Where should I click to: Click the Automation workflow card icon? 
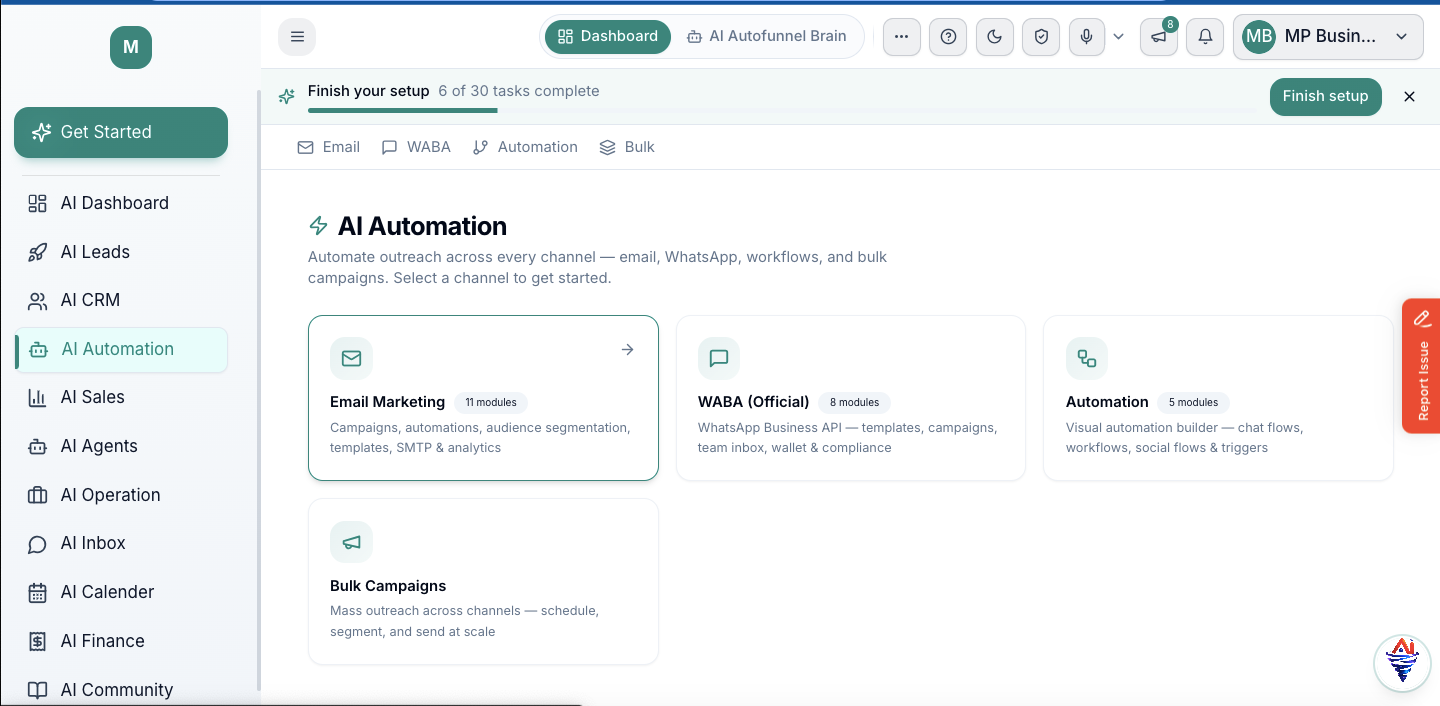click(1087, 358)
